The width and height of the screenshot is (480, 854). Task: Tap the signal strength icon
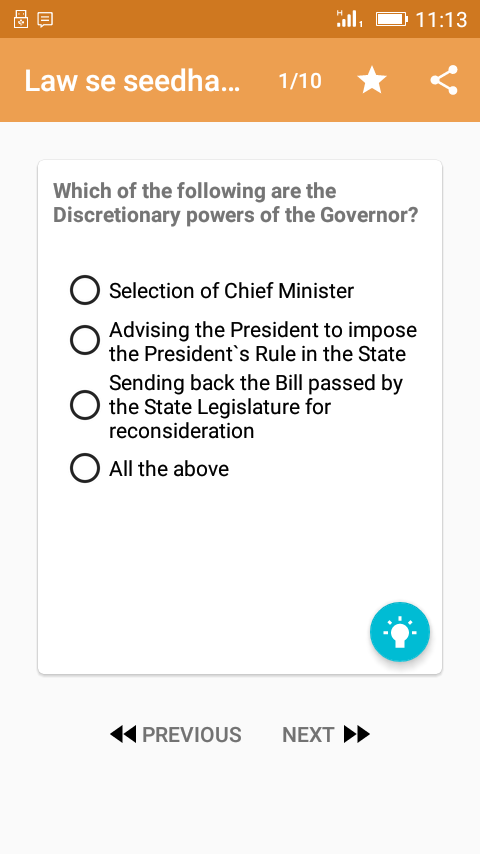click(349, 19)
